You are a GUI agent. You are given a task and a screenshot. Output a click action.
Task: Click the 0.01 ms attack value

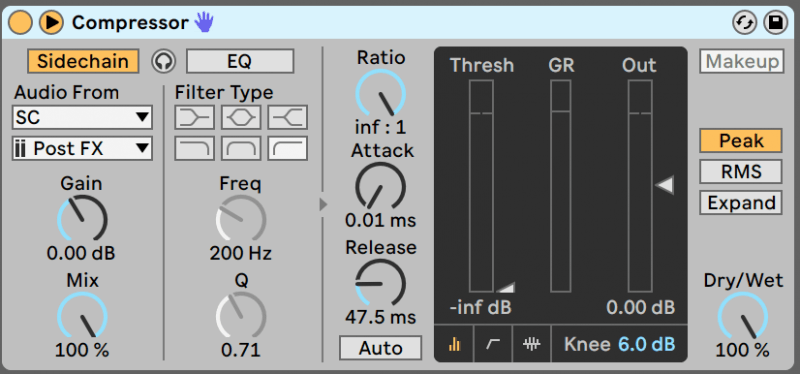tap(380, 220)
